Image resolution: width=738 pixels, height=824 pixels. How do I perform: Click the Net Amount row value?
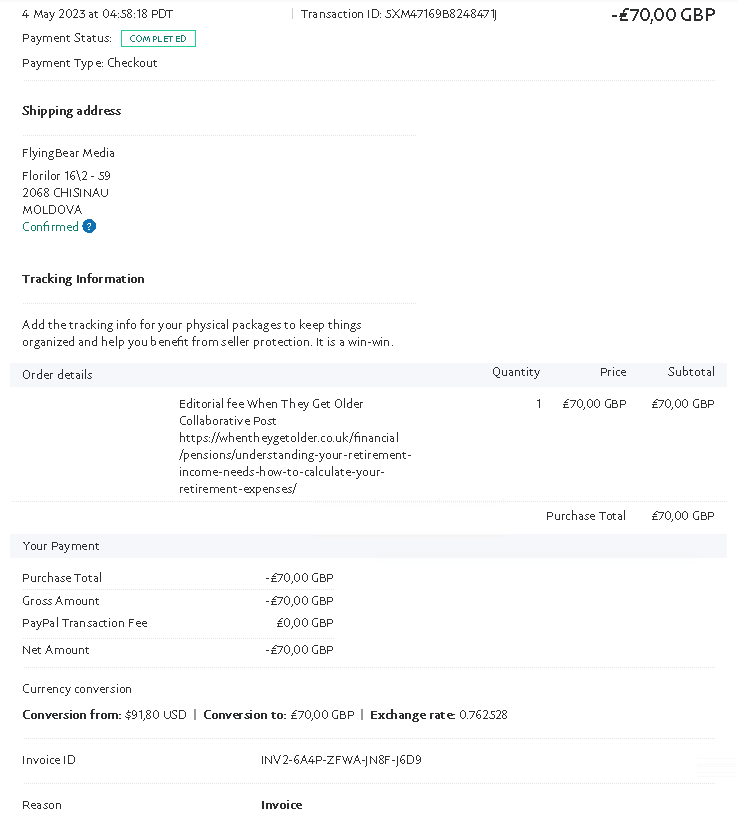click(x=300, y=650)
